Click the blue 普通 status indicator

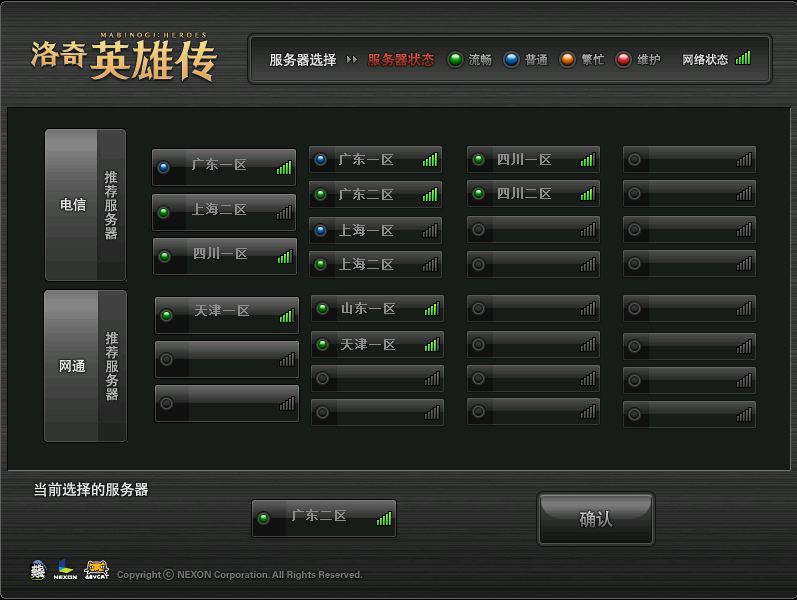pyautogui.click(x=511, y=60)
